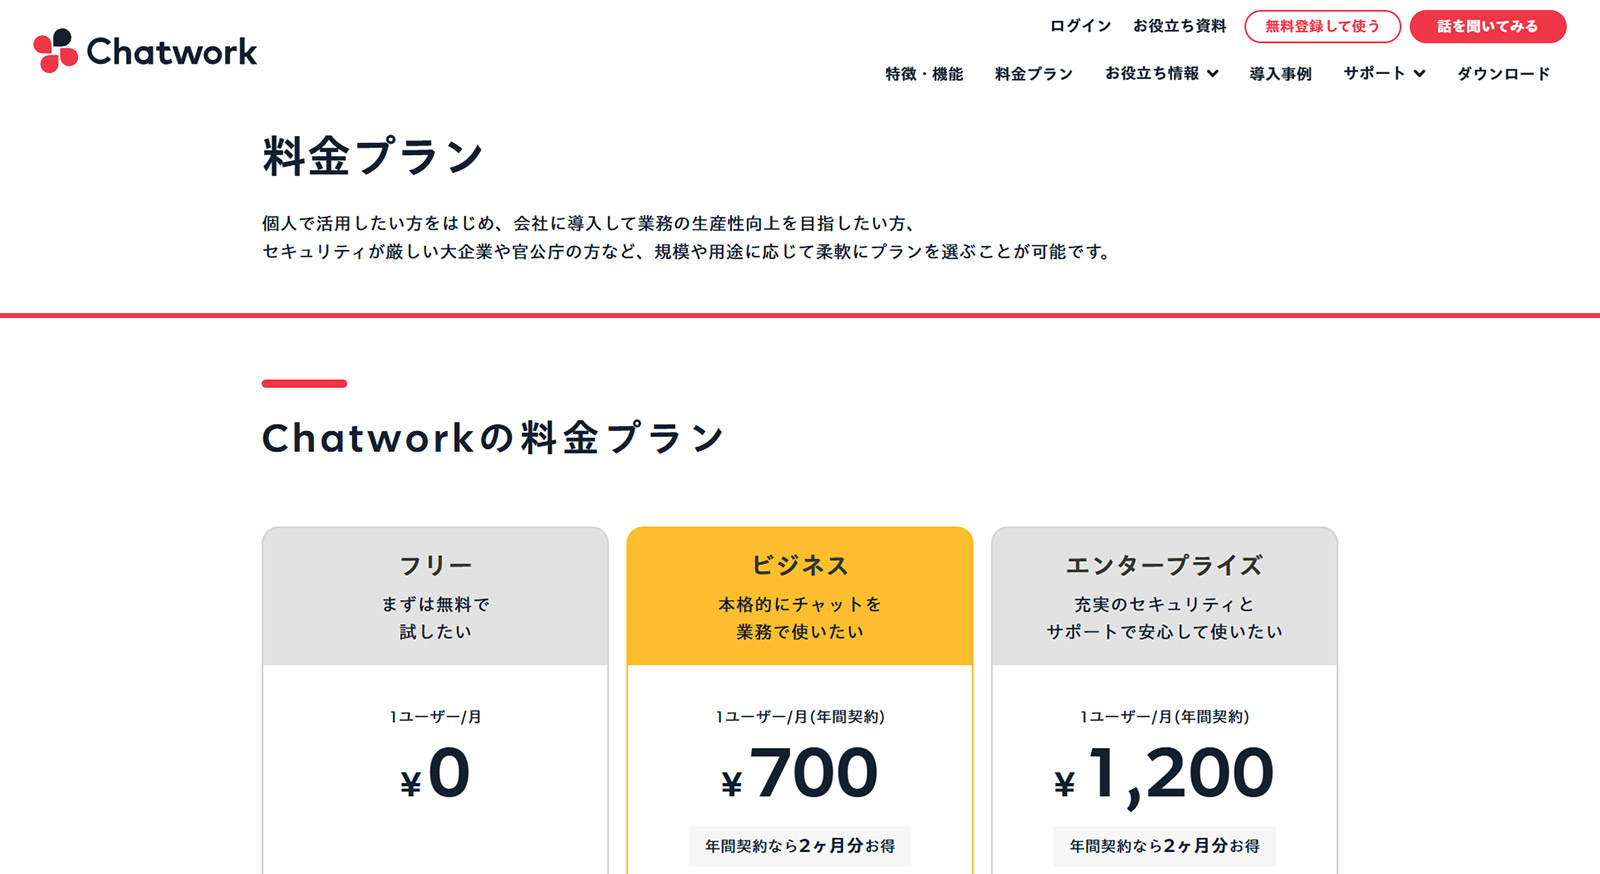Open the お役立ち情報 menu
The height and width of the screenshot is (874, 1600).
pos(1162,74)
